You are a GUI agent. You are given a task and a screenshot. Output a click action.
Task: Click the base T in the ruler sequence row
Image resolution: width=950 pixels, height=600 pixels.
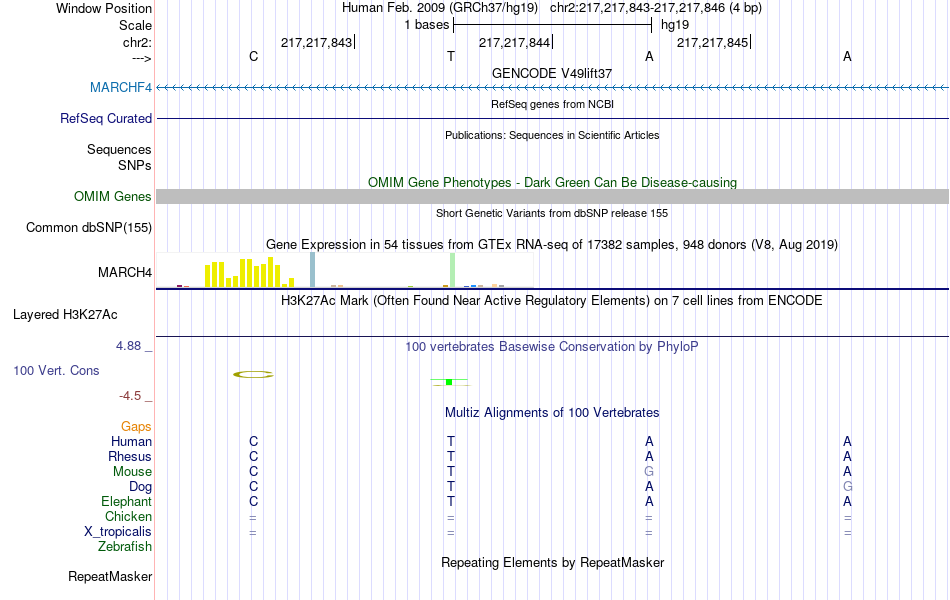click(451, 56)
